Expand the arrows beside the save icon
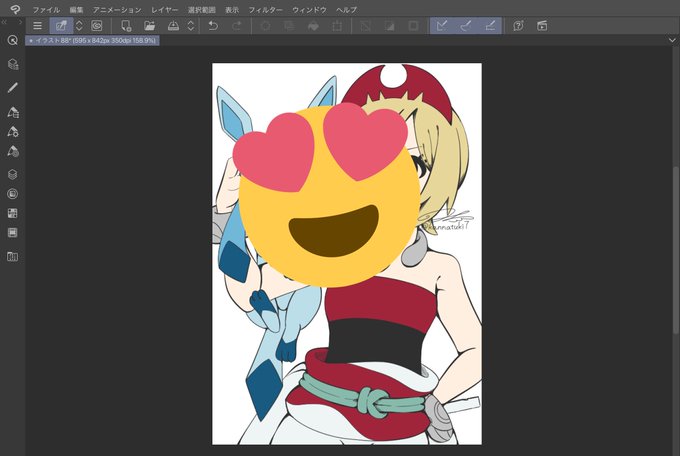This screenshot has width=680, height=456. (191, 26)
